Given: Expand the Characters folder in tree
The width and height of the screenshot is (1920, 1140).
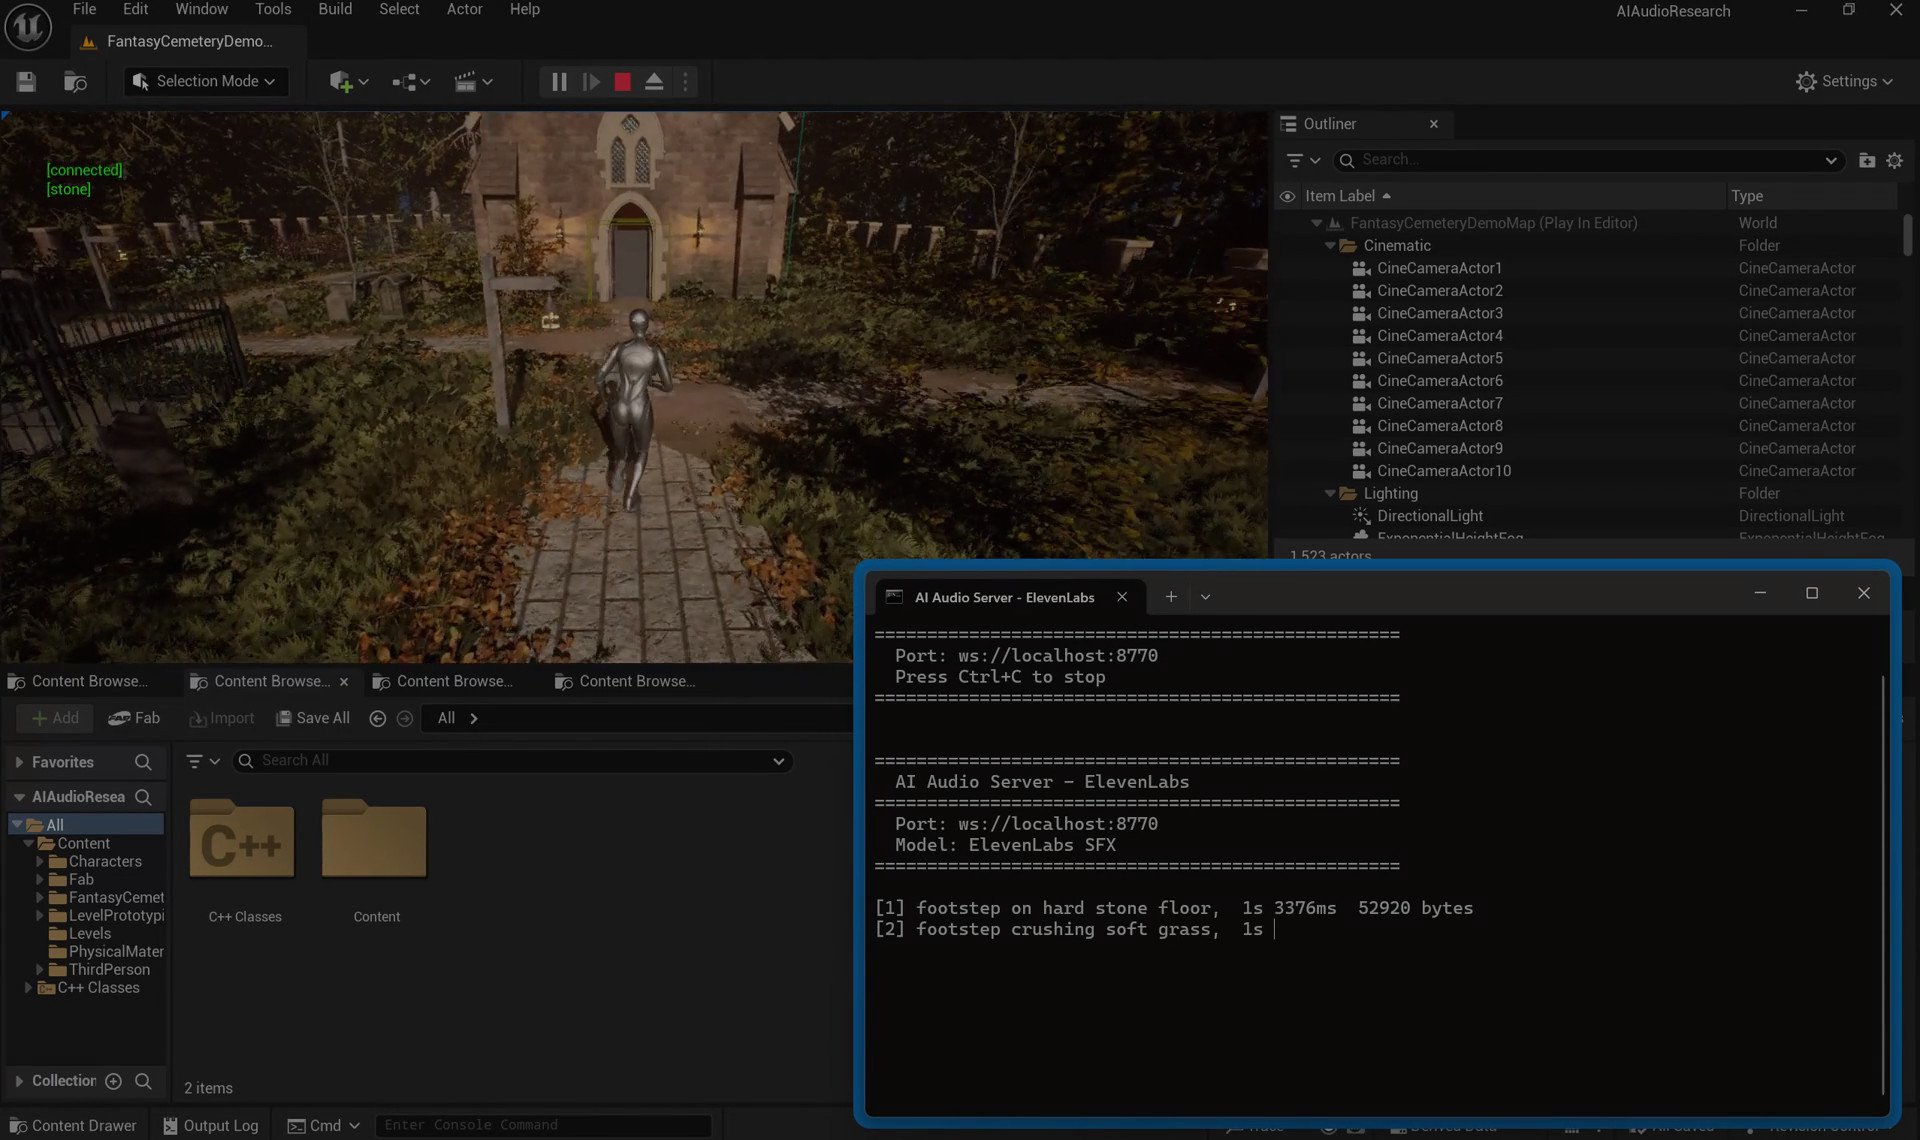Looking at the screenshot, I should (x=40, y=861).
